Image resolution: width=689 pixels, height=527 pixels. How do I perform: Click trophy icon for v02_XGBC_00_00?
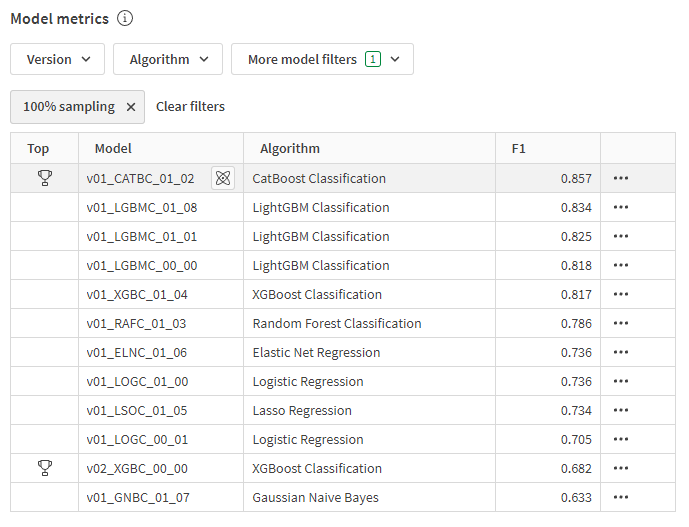tap(45, 468)
